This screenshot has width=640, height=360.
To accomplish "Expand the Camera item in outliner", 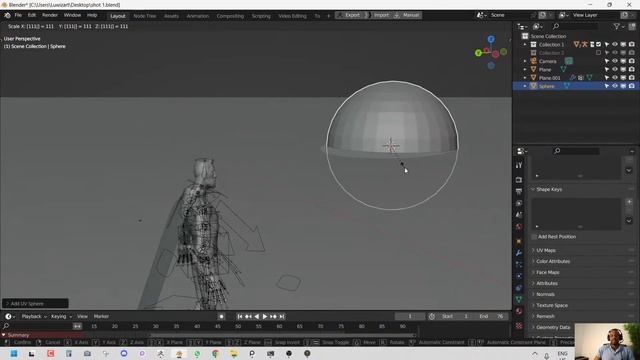I will tap(525, 61).
